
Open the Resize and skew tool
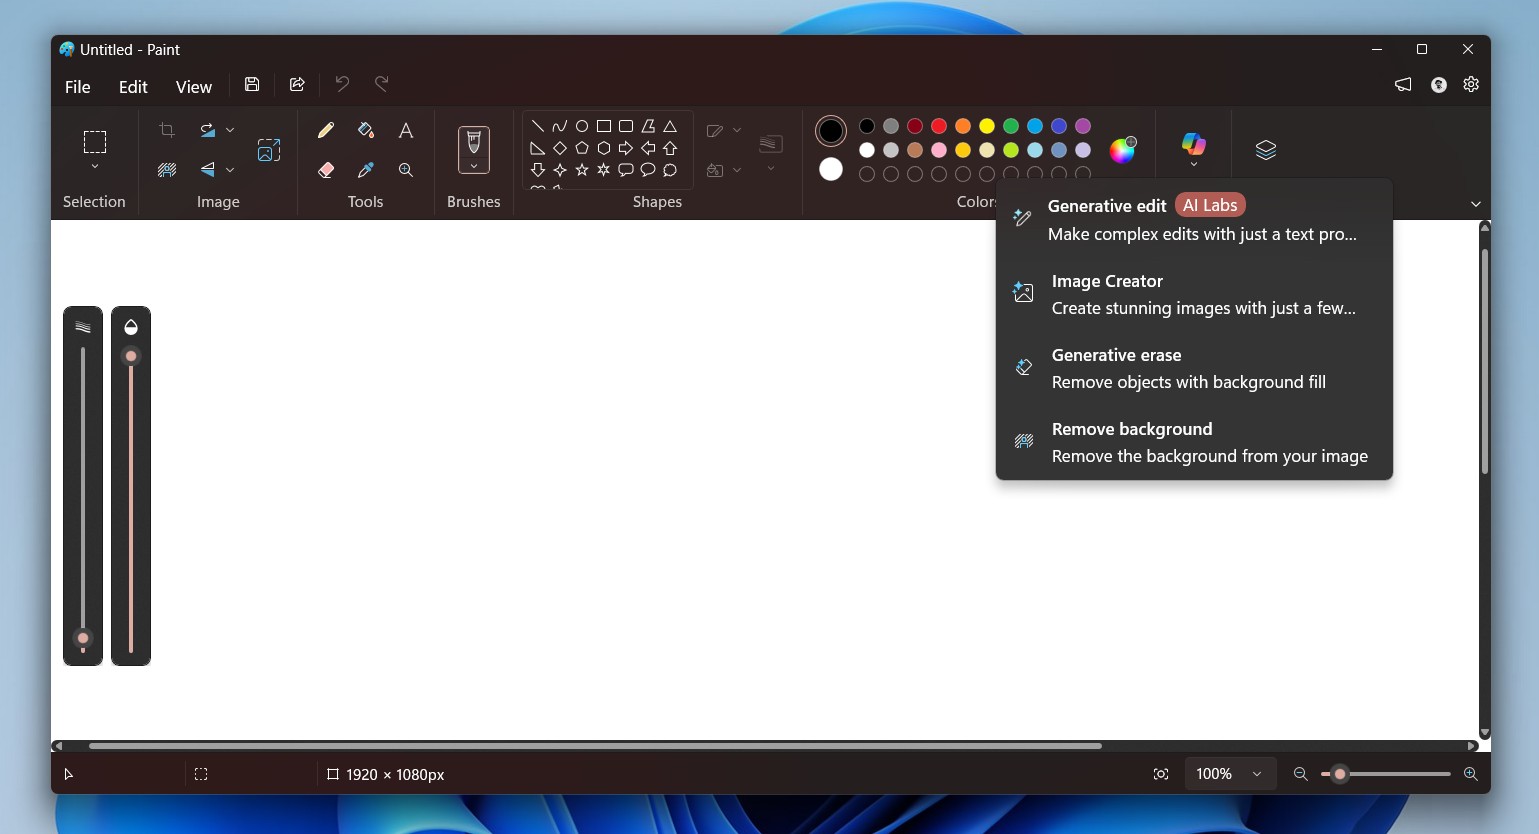pos(268,149)
